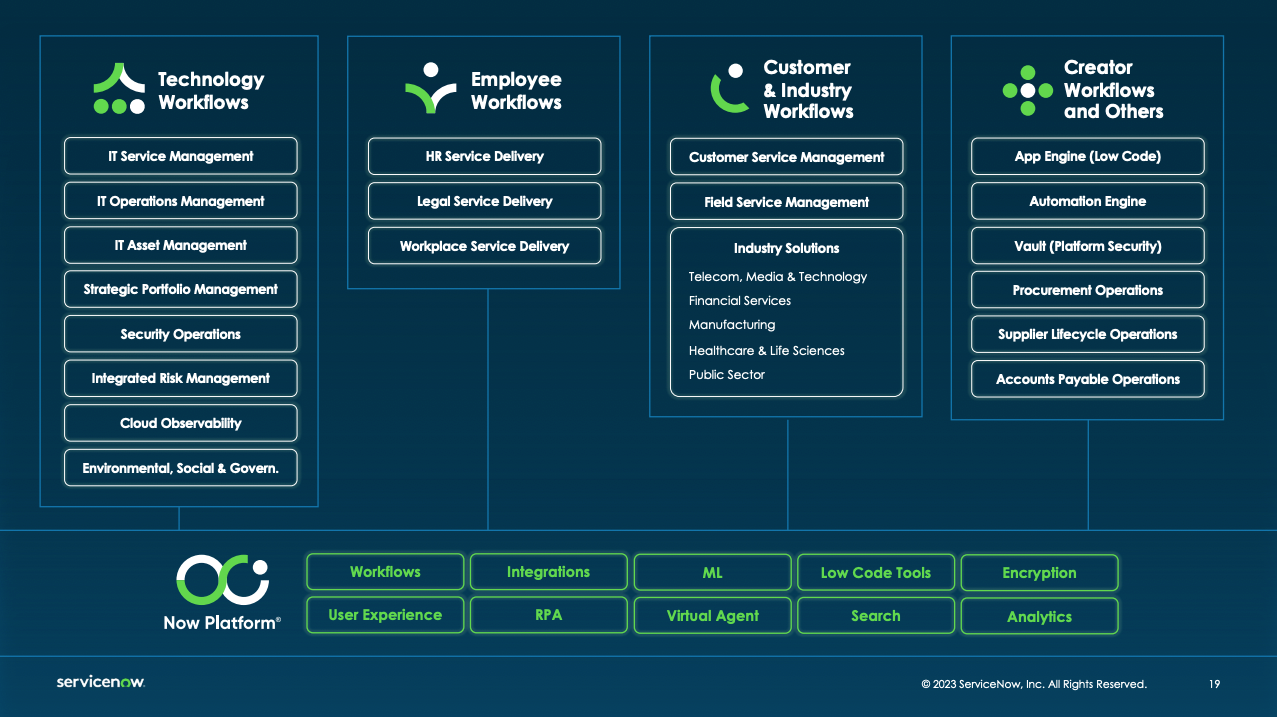Viewport: 1277px width, 717px height.
Task: Select the Creator Workflows icon
Action: 1028,88
